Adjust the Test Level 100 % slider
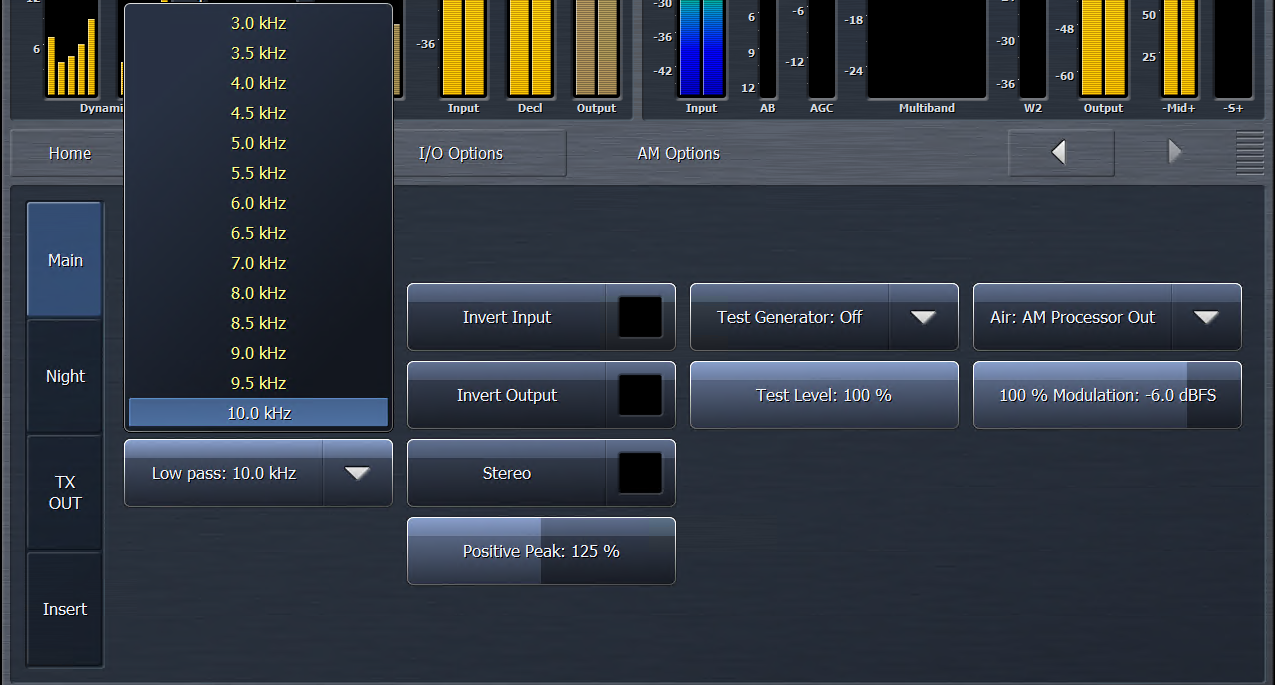 (x=824, y=395)
